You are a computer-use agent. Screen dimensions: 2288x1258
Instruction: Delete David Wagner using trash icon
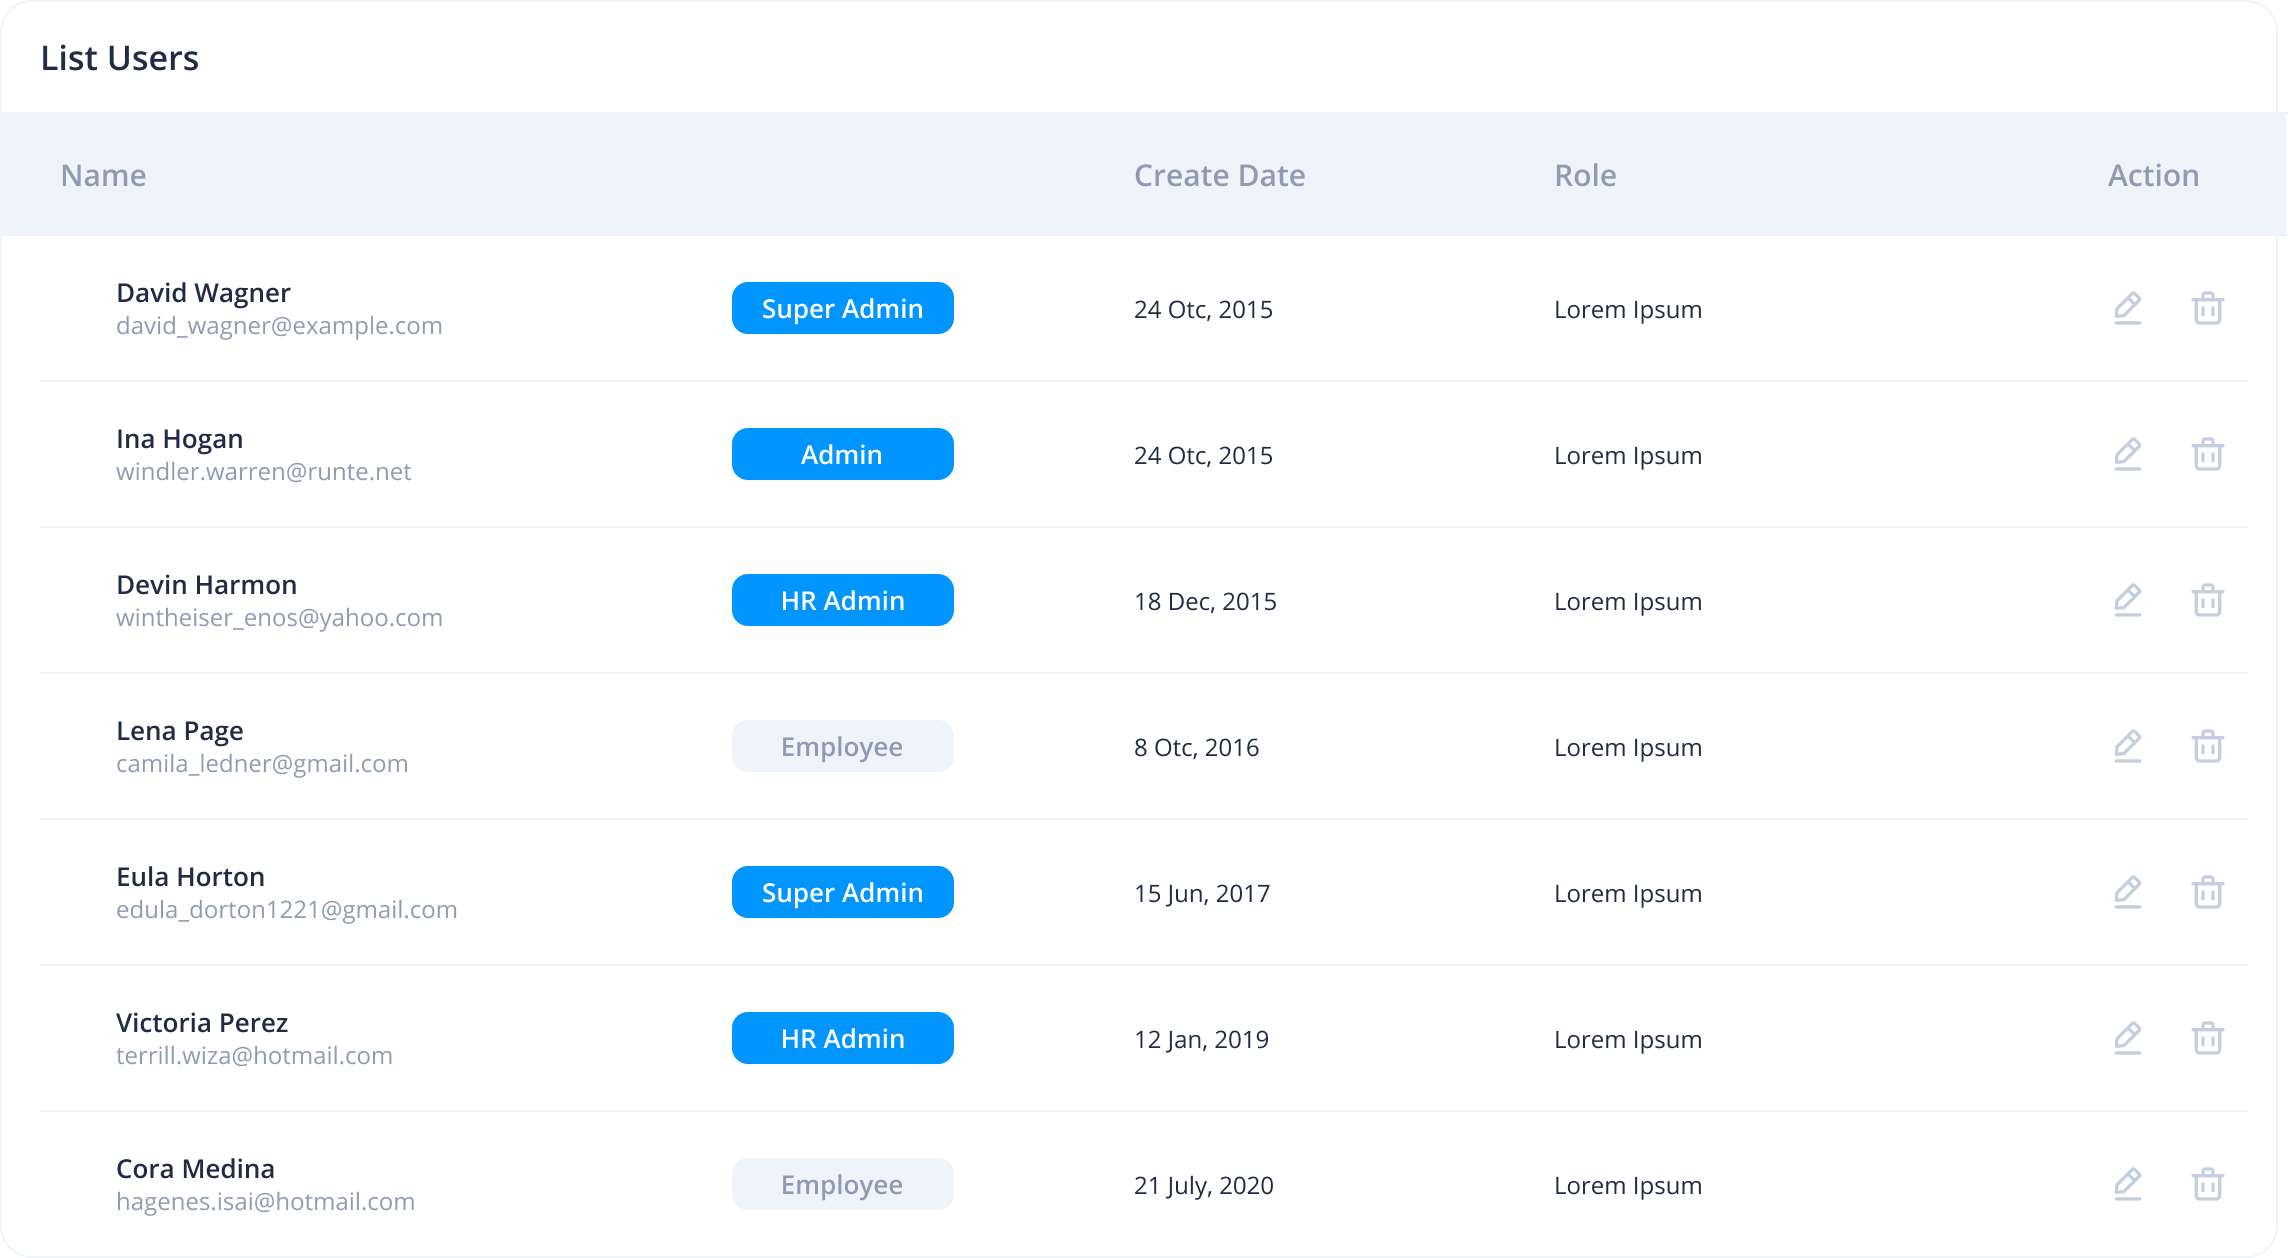click(2207, 308)
